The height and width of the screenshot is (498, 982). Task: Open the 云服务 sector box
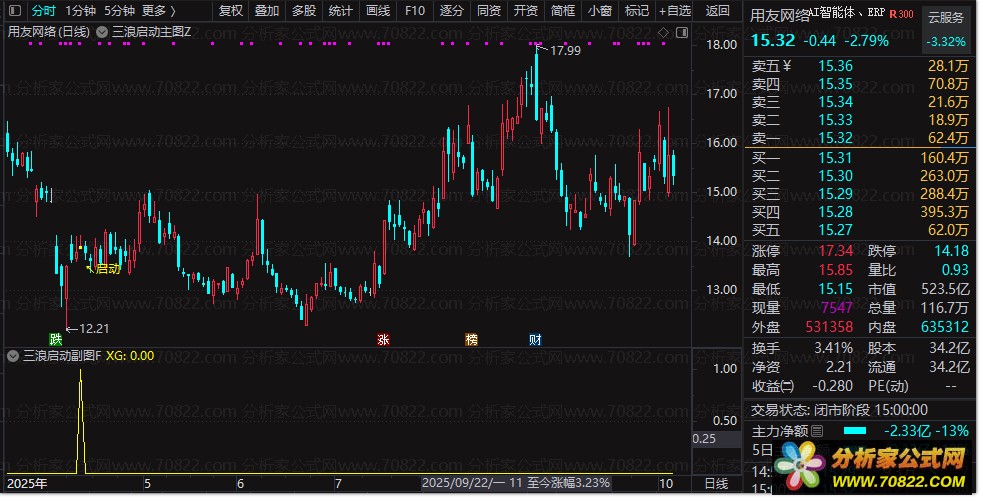[946, 29]
